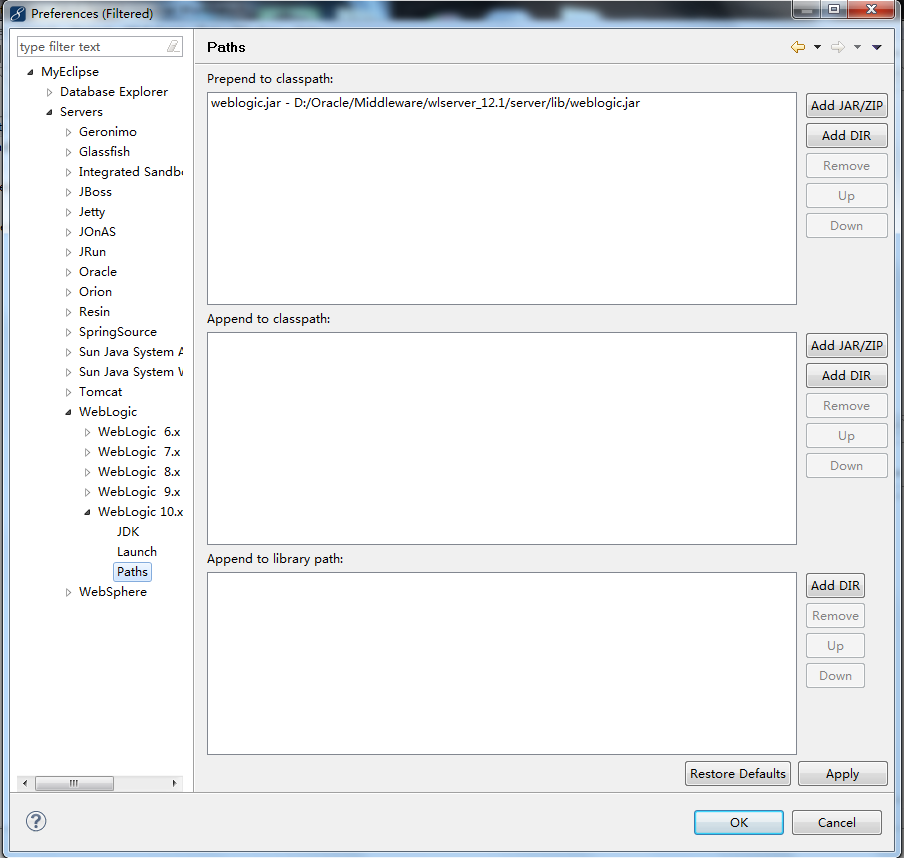Collapse the WebLogic 10.x node

[x=87, y=511]
